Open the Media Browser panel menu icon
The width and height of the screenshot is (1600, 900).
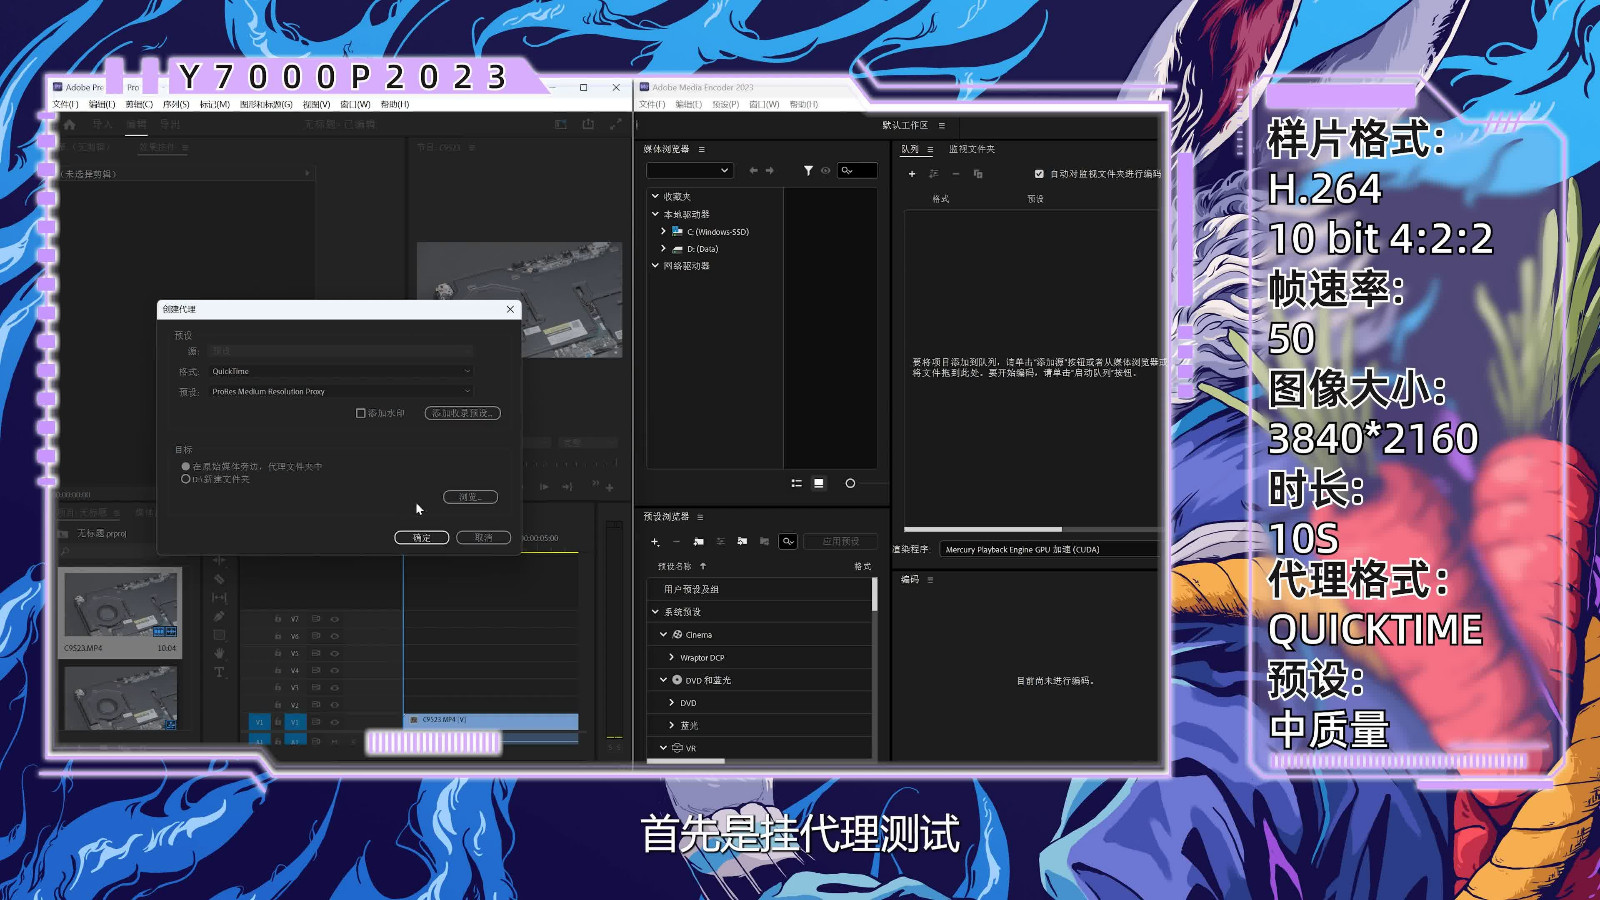[x=702, y=149]
